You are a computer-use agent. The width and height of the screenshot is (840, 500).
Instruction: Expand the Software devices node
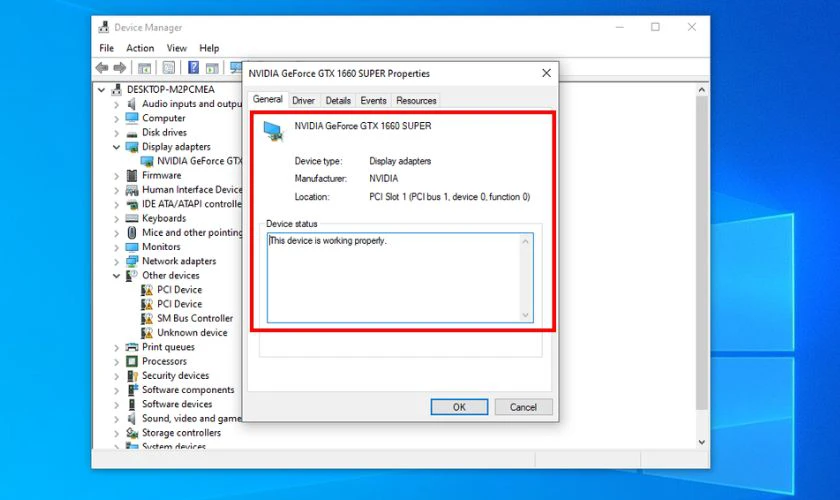(117, 405)
